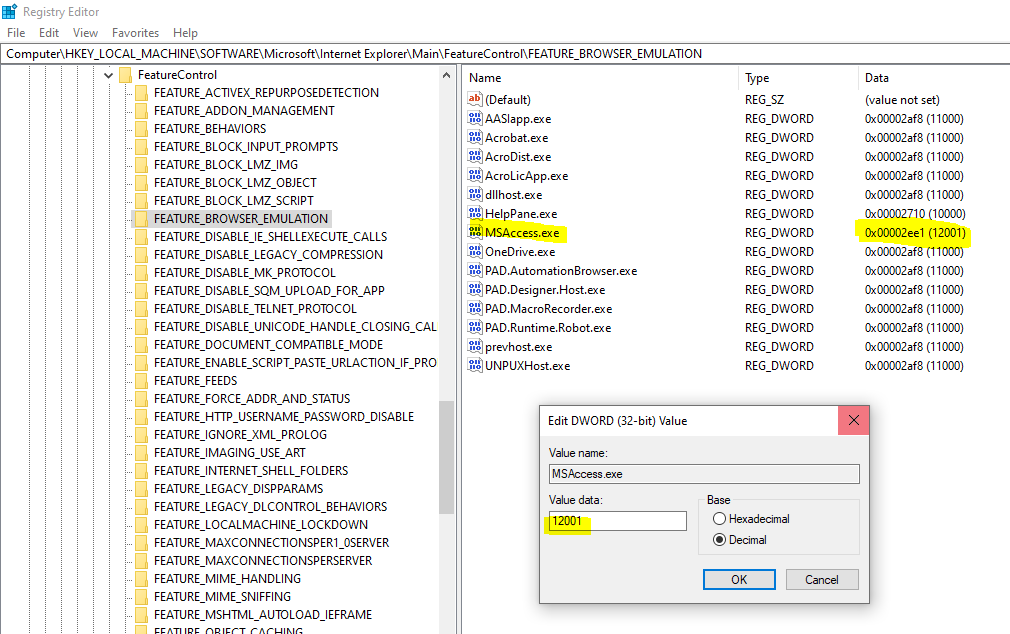Click the DWORD icon beside MSAccess.exe
The height and width of the screenshot is (634, 1010).
pos(475,233)
